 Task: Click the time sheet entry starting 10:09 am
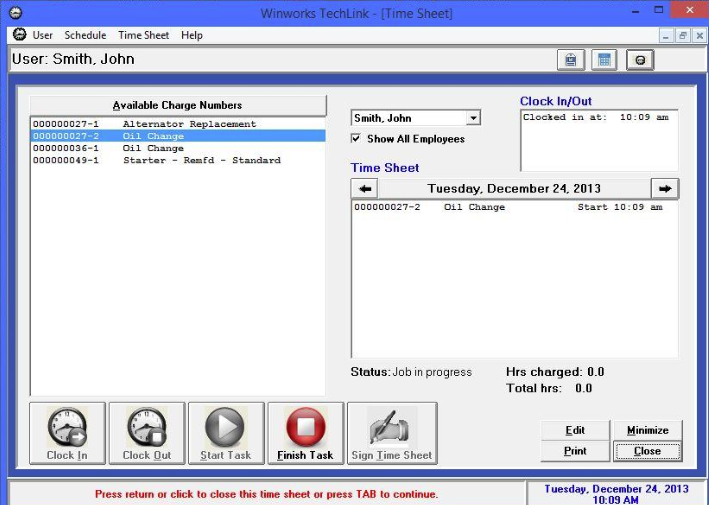click(514, 207)
